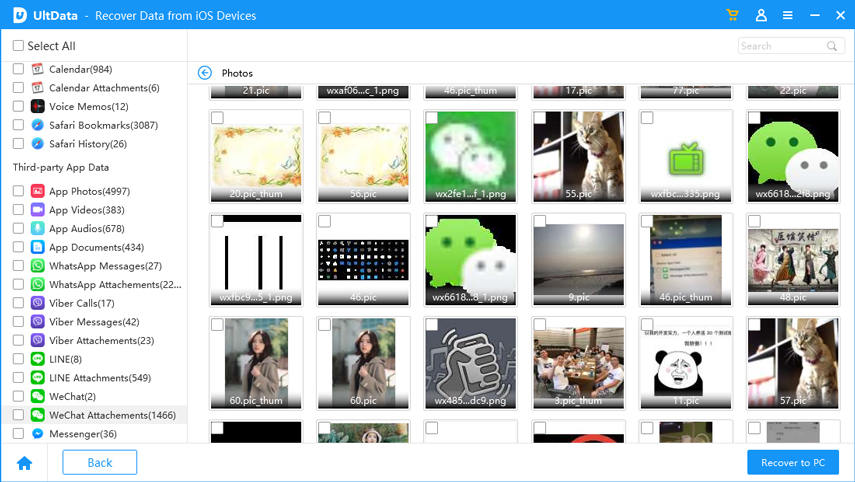Tick checkbox on 9.pic thumbnail

pos(539,221)
